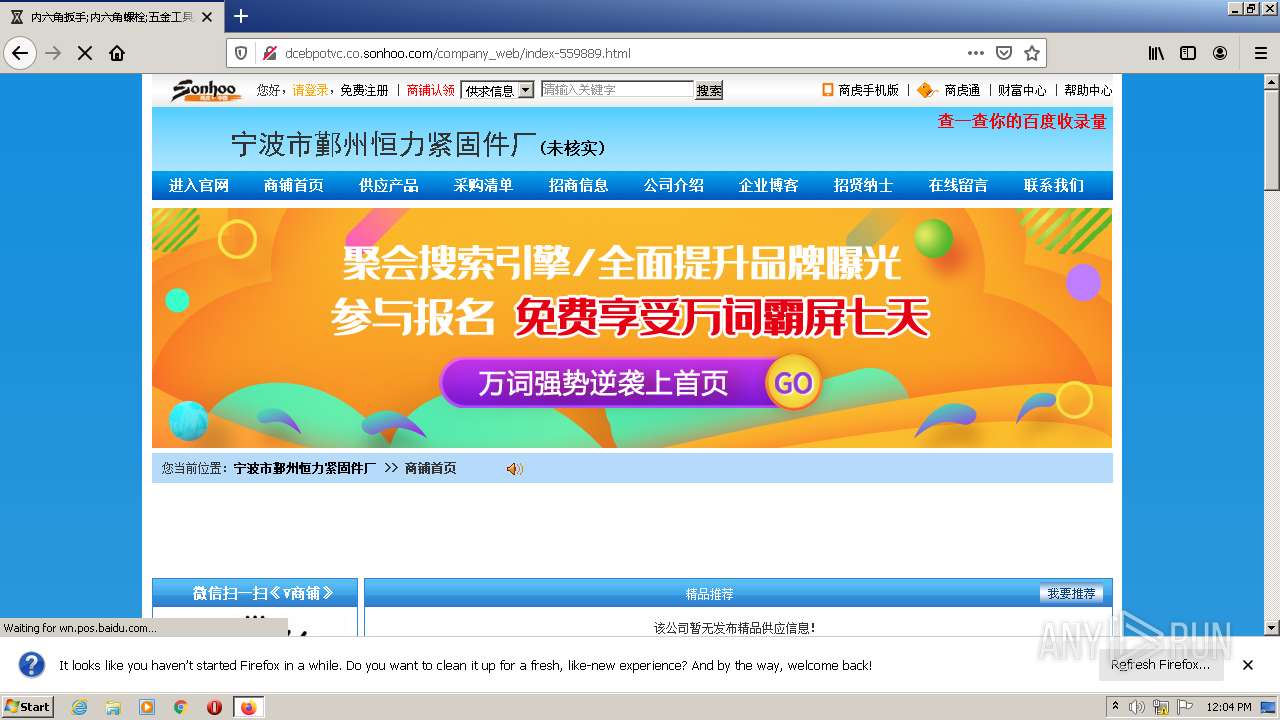Switch to Firefox taskbar button
The height and width of the screenshot is (720, 1280).
point(248,707)
